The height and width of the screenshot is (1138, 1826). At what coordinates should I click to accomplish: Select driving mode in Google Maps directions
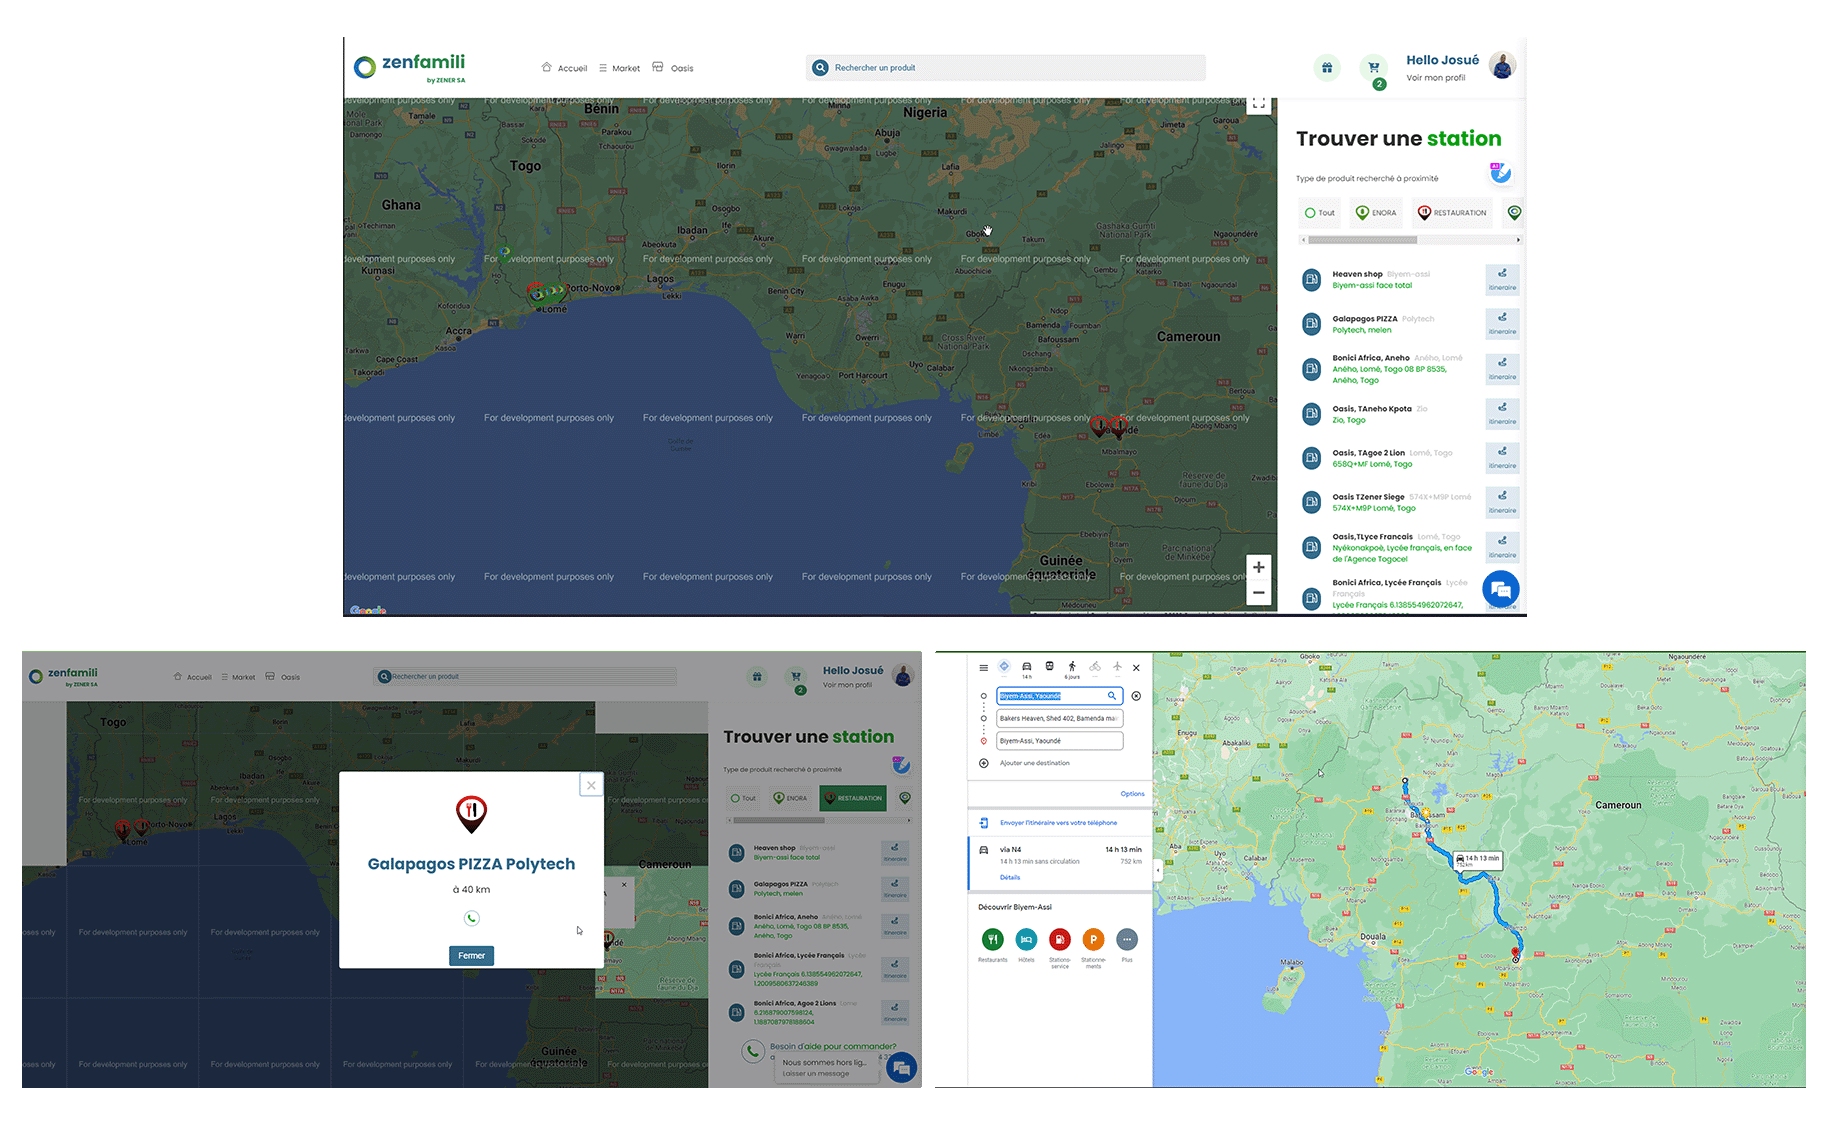1026,668
